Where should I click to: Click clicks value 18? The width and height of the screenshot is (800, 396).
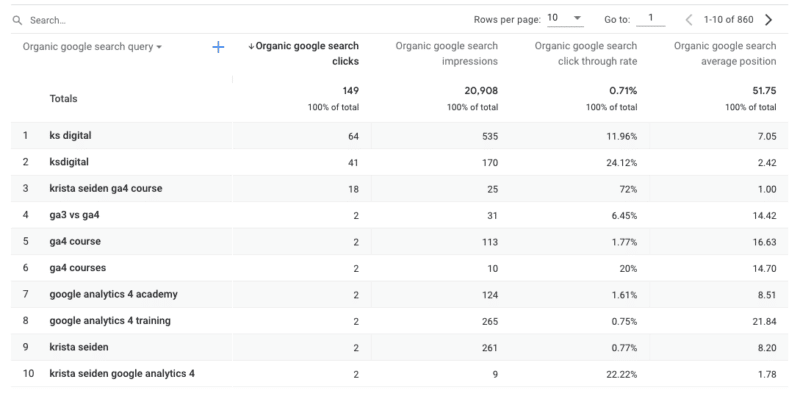[354, 189]
